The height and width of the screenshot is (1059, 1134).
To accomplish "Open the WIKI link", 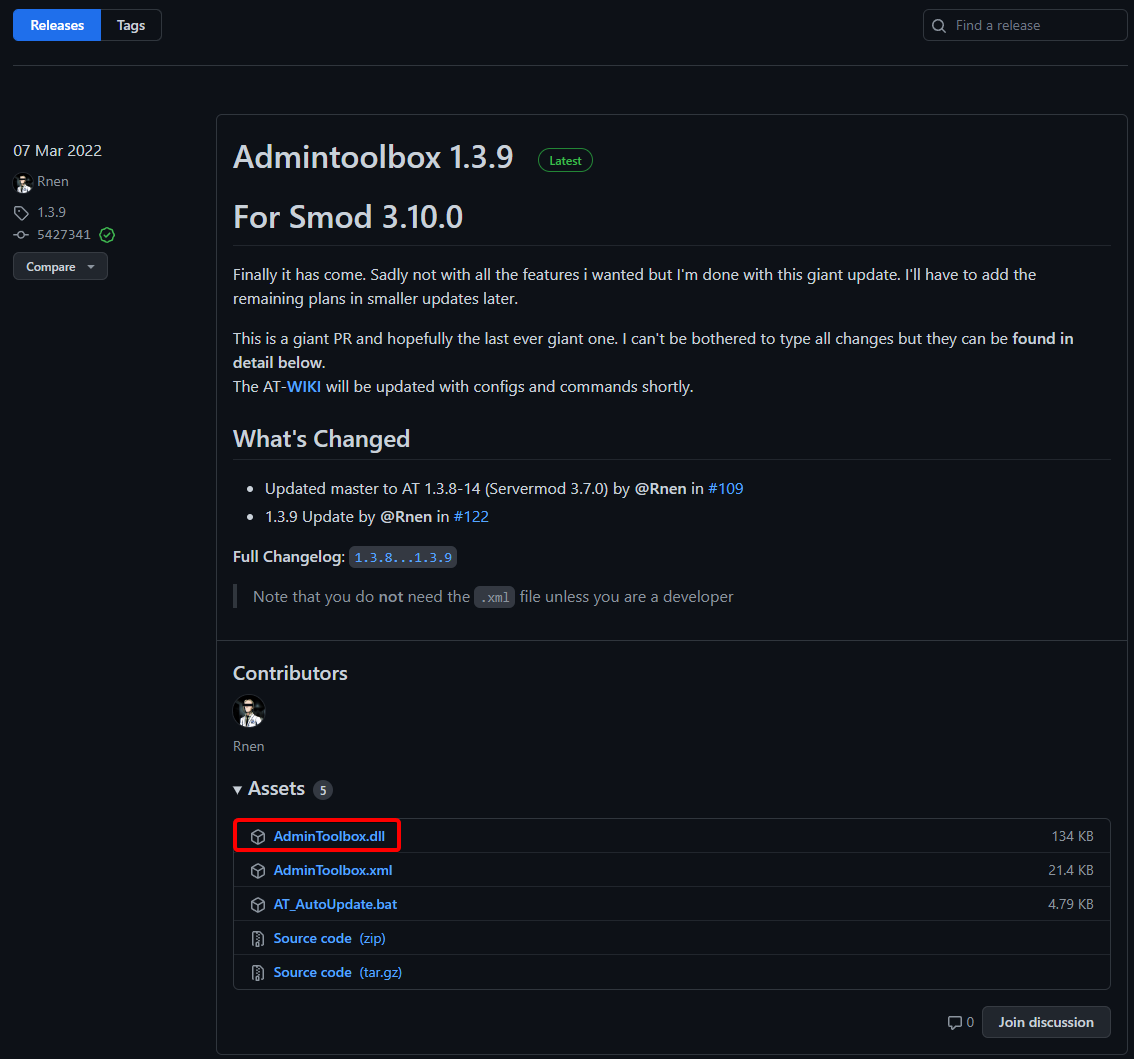I will coord(303,386).
